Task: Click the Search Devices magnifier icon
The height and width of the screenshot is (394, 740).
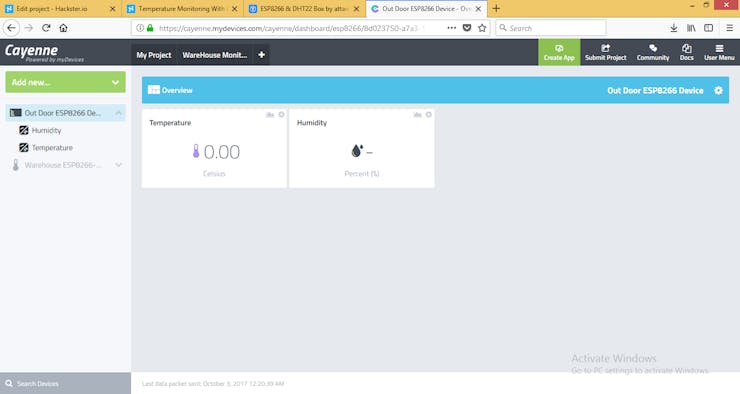Action: pos(9,383)
